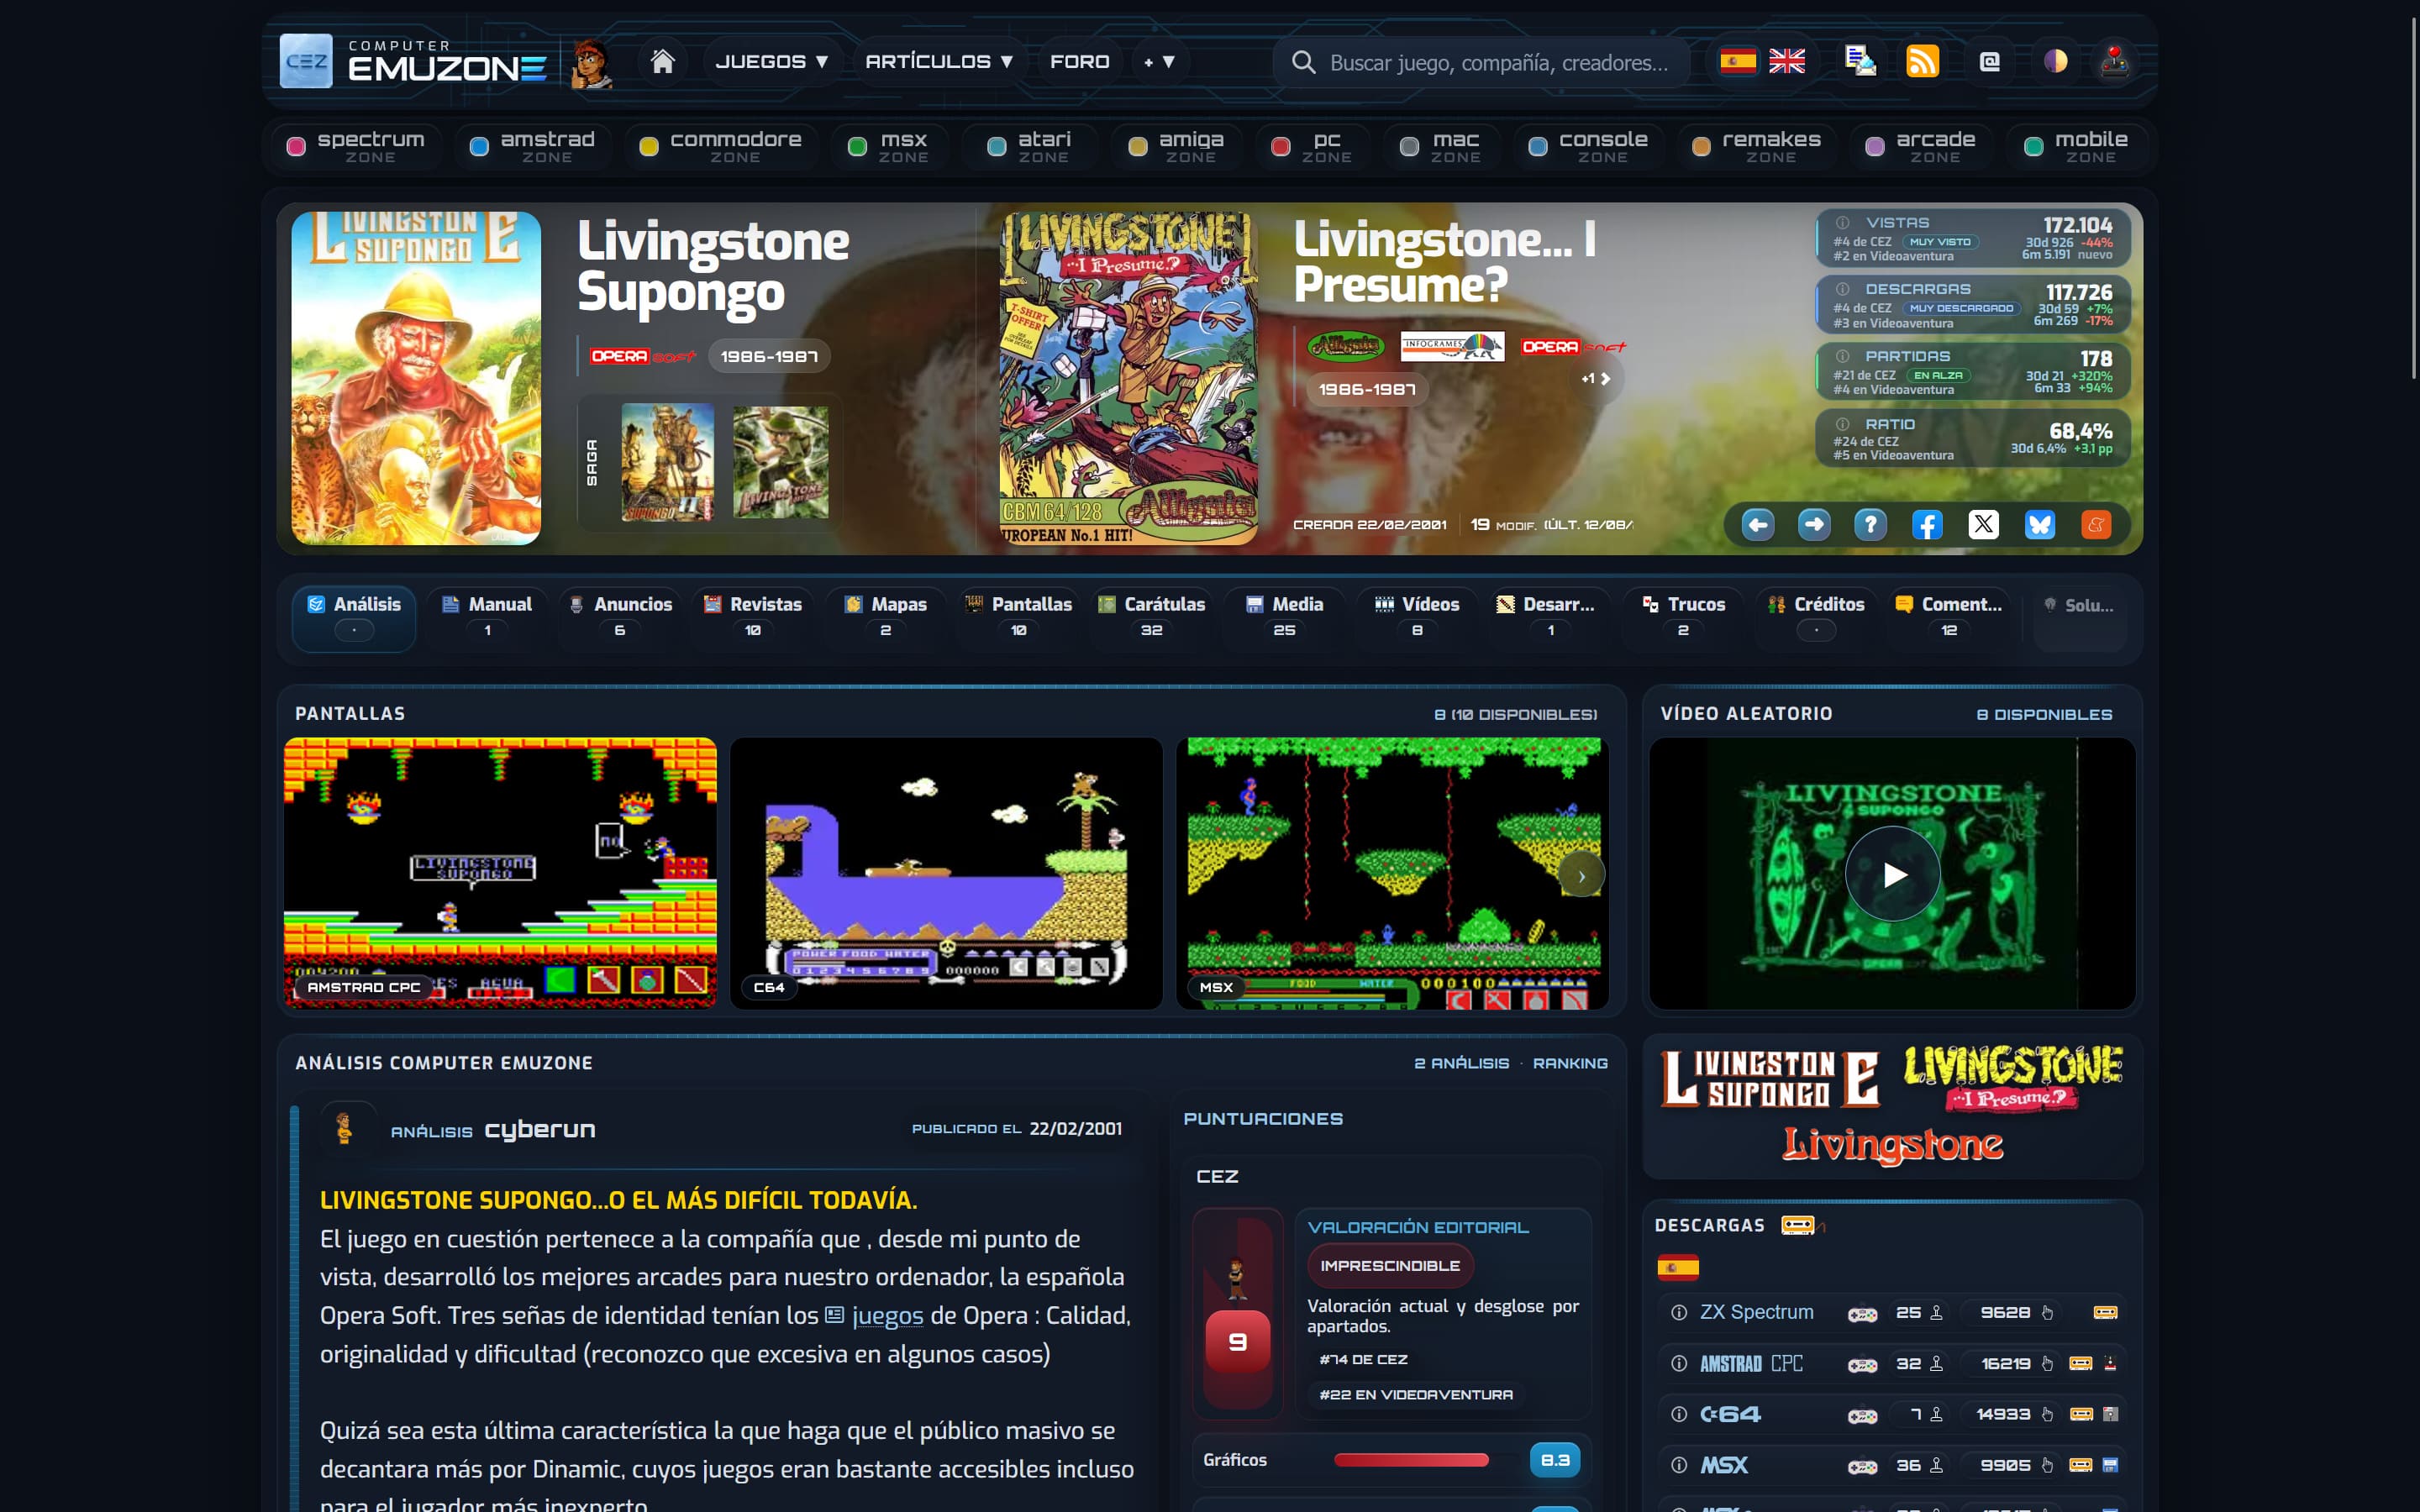The width and height of the screenshot is (2420, 1512).
Task: Click the info icon beside the C64 download
Action: point(1679,1414)
